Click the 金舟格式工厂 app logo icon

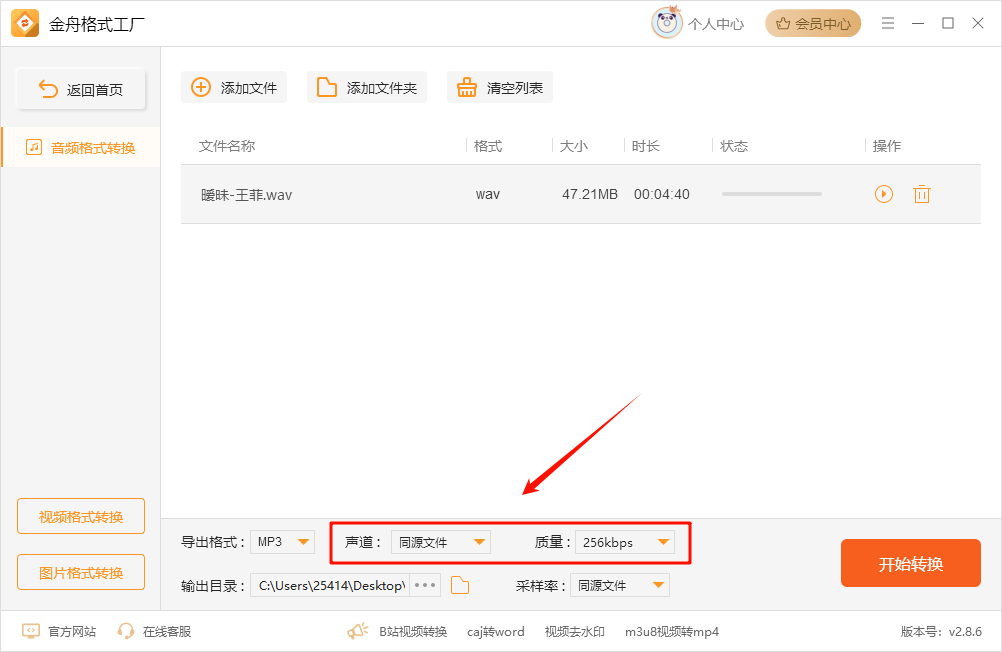(25, 24)
